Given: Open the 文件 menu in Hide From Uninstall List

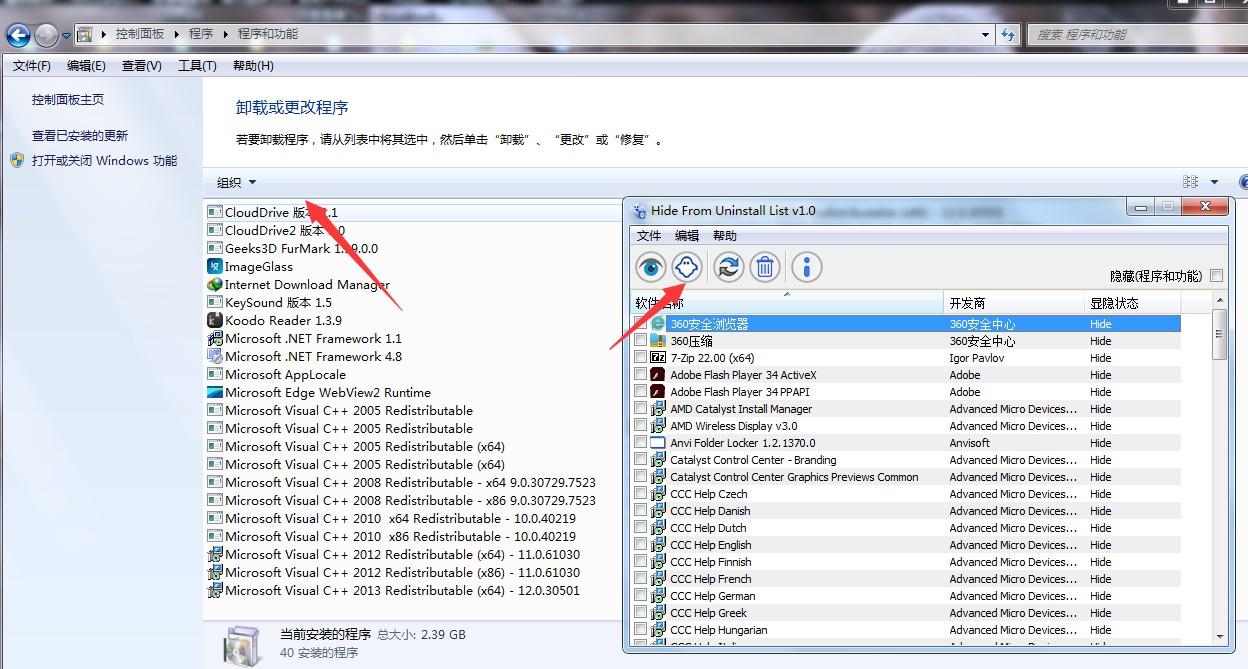Looking at the screenshot, I should [x=649, y=236].
